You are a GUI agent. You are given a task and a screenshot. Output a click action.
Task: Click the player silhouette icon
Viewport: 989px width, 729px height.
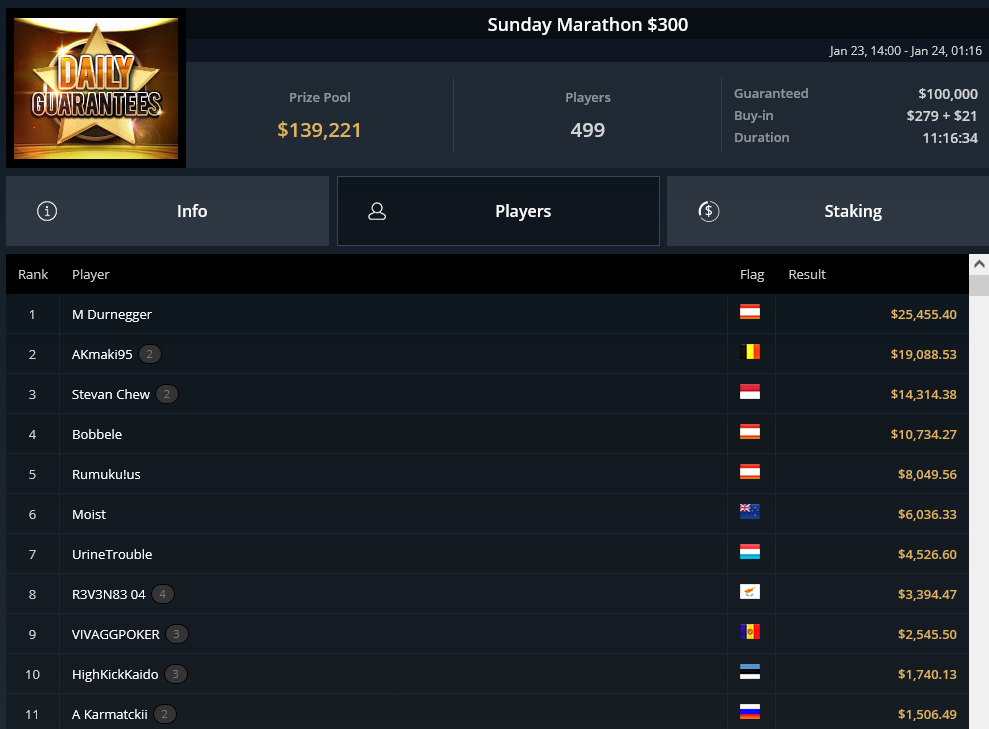(377, 211)
